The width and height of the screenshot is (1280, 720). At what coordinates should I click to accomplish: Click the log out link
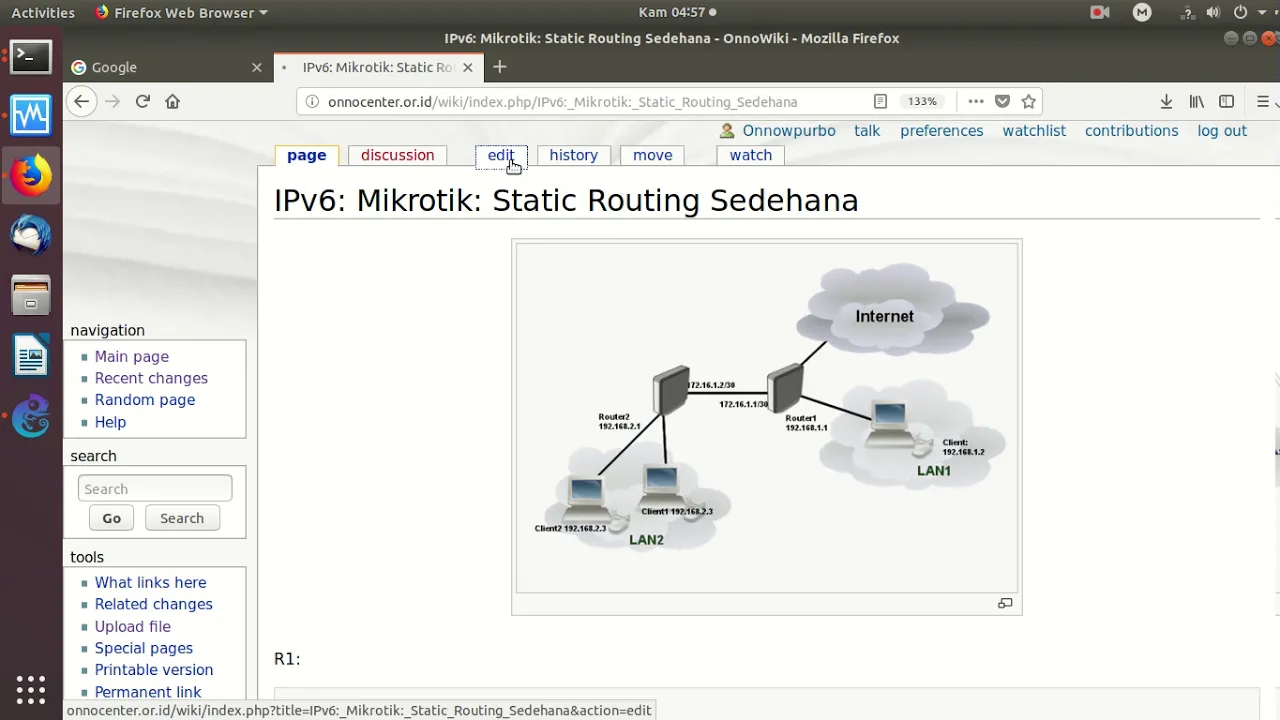click(x=1222, y=131)
